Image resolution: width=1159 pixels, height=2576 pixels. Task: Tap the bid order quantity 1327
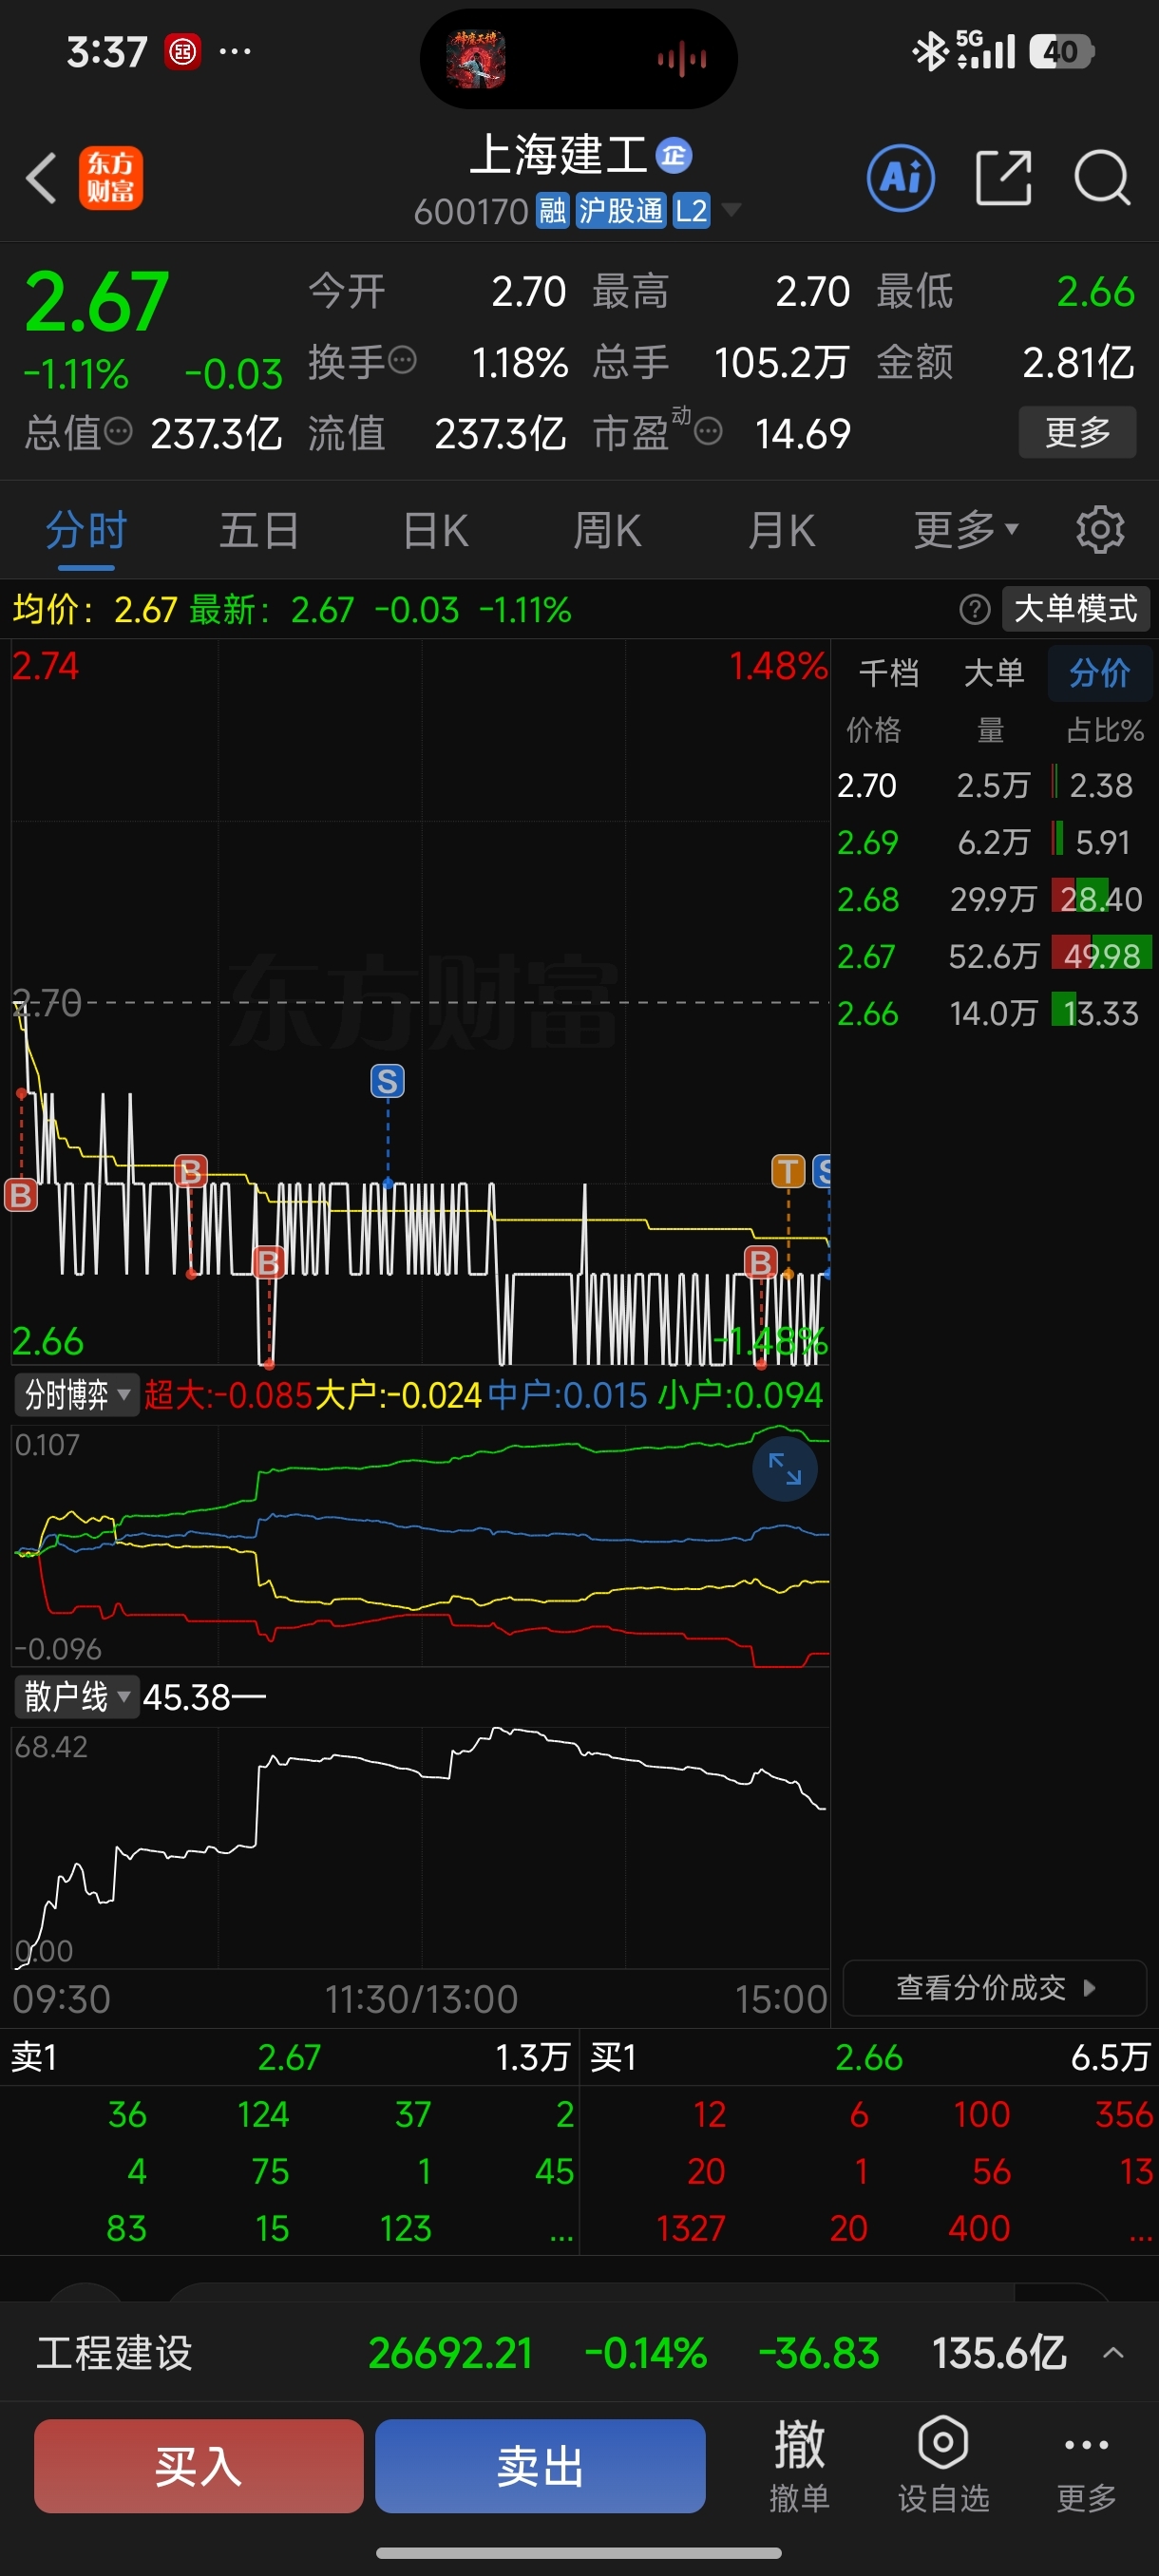(690, 2228)
